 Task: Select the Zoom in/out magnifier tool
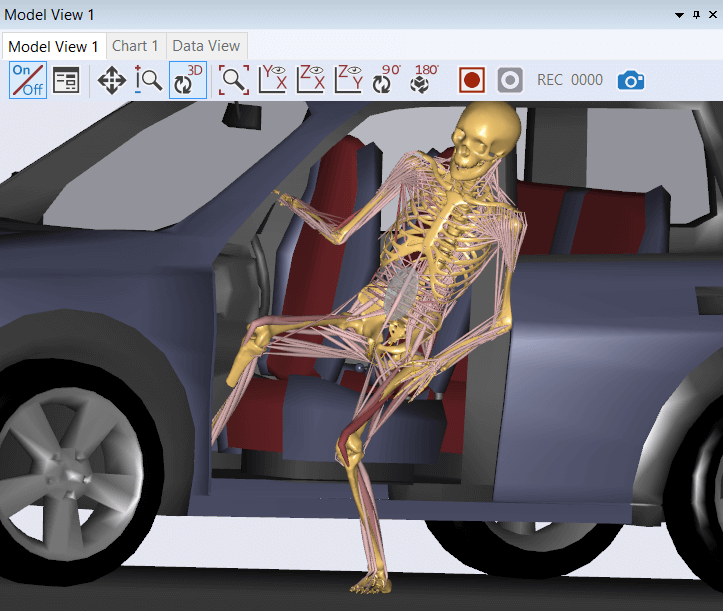(x=148, y=79)
